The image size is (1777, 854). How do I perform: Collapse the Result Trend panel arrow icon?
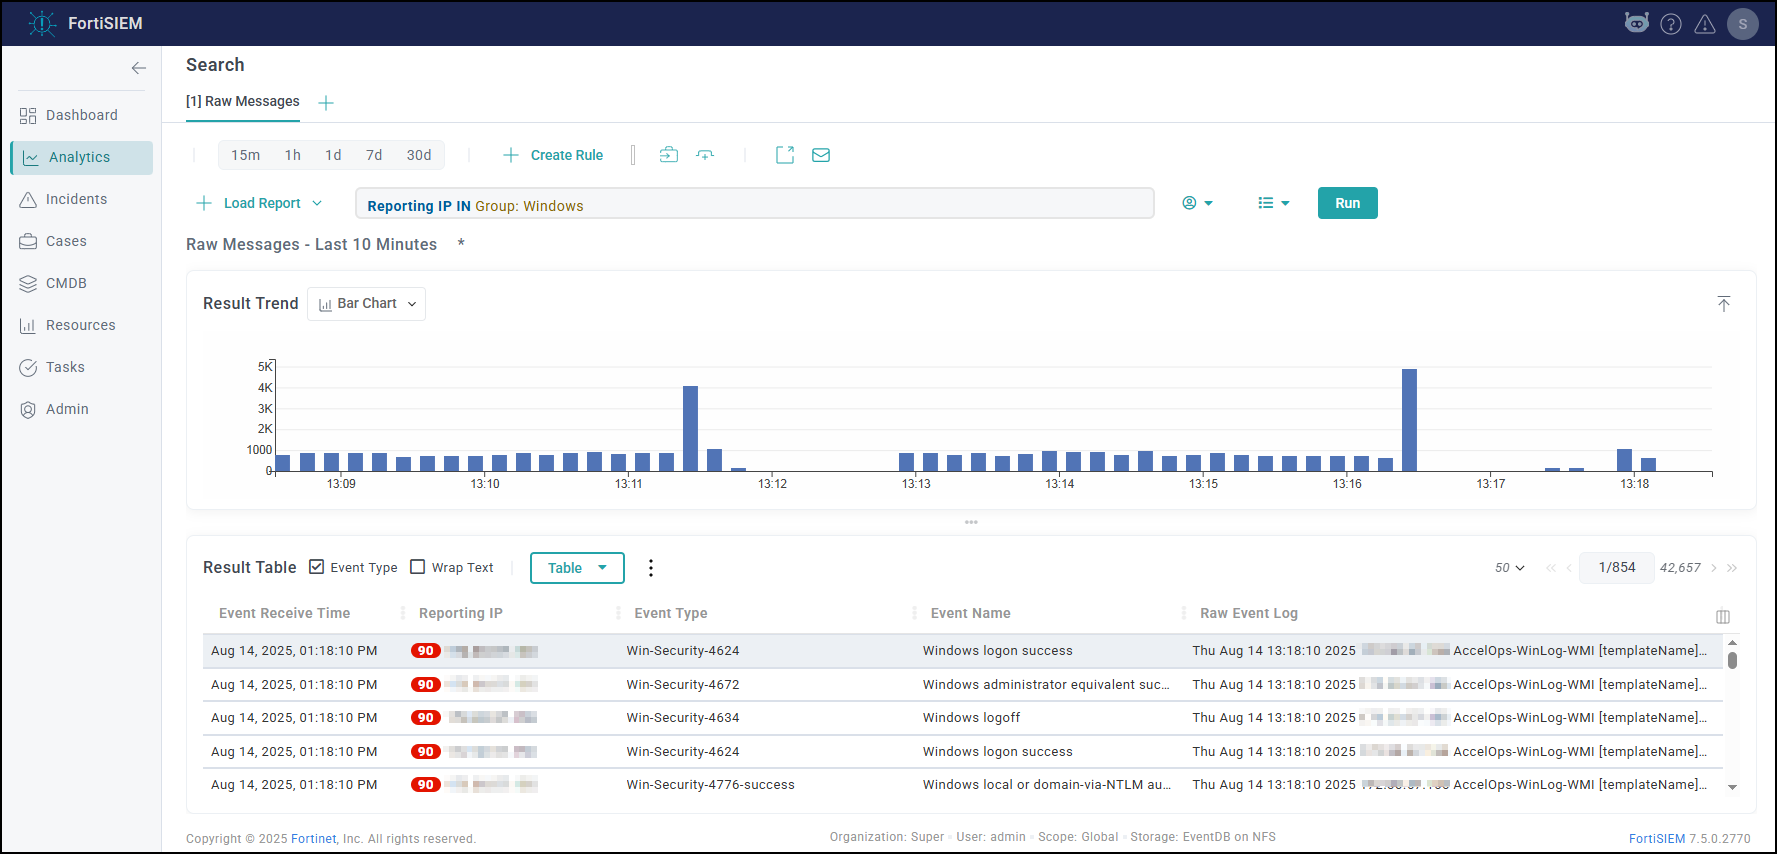[x=1724, y=304]
